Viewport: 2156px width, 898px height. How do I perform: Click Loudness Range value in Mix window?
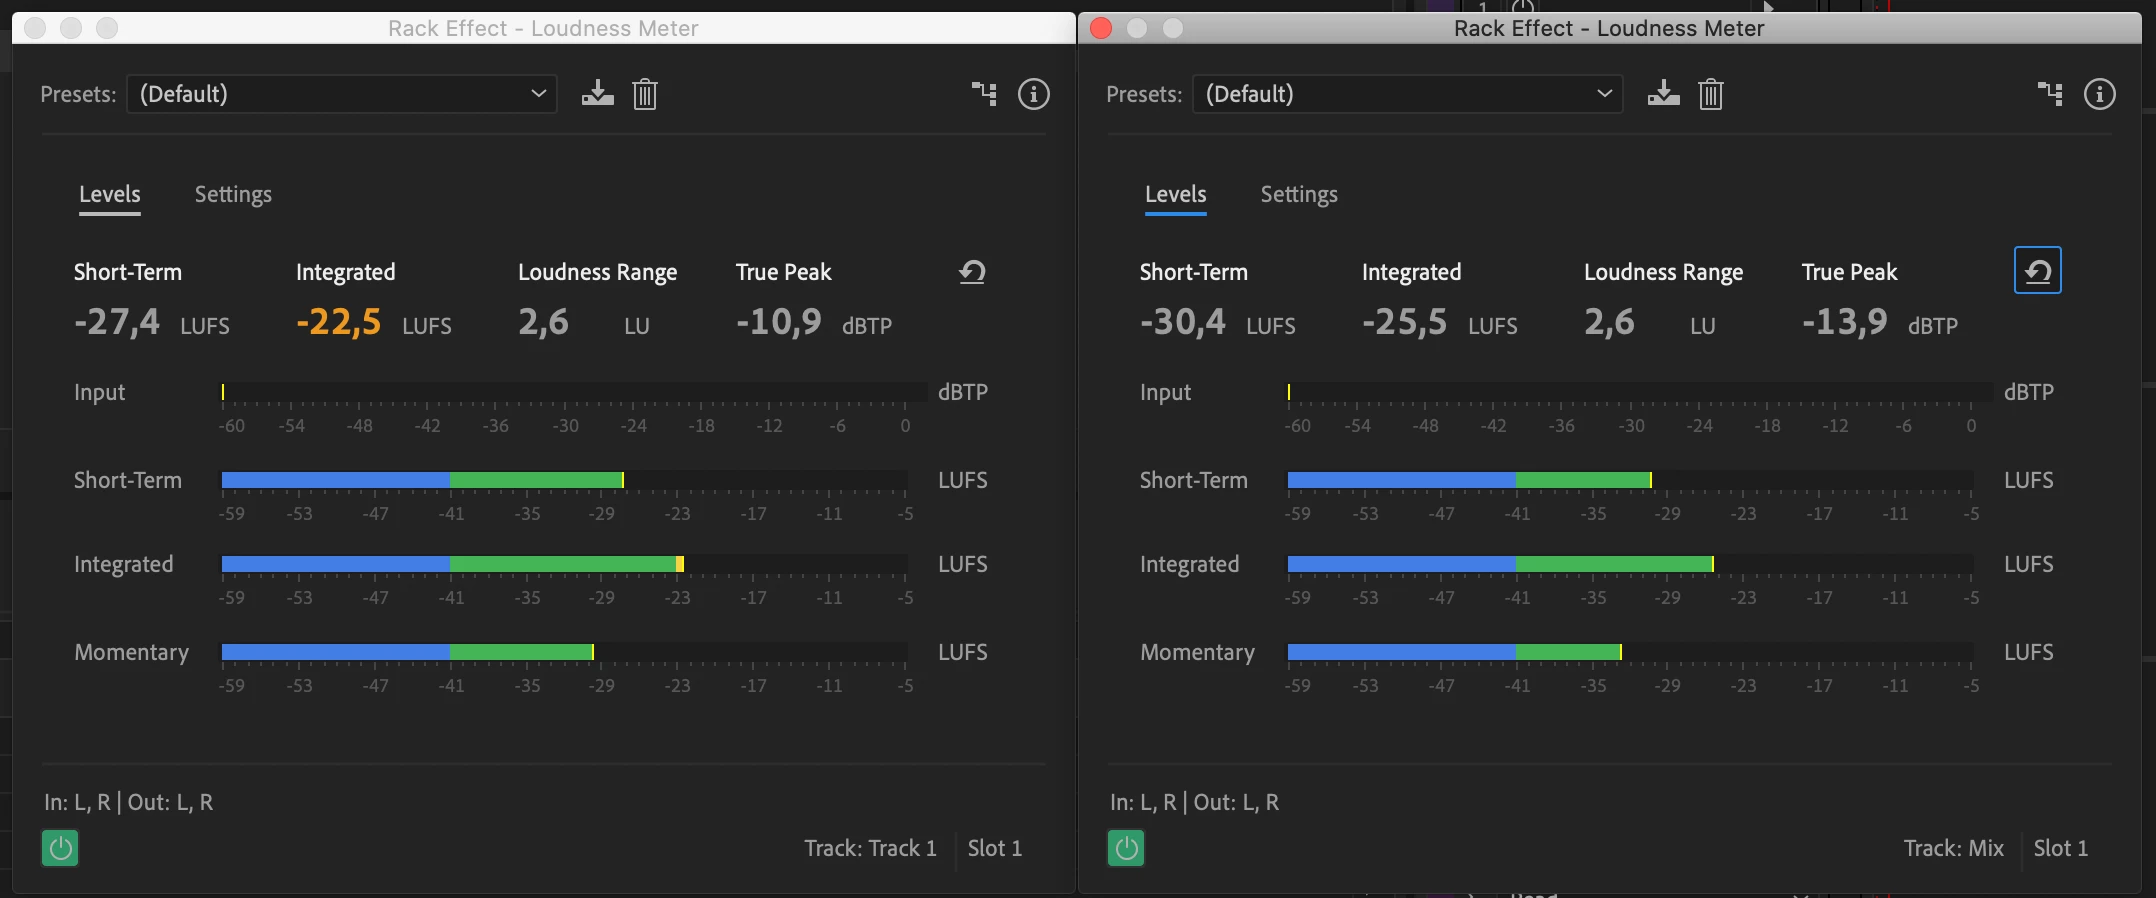(x=1610, y=322)
